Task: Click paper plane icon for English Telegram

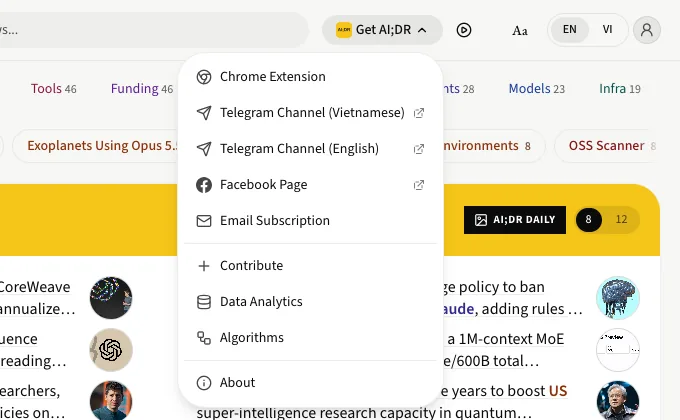Action: click(x=204, y=149)
